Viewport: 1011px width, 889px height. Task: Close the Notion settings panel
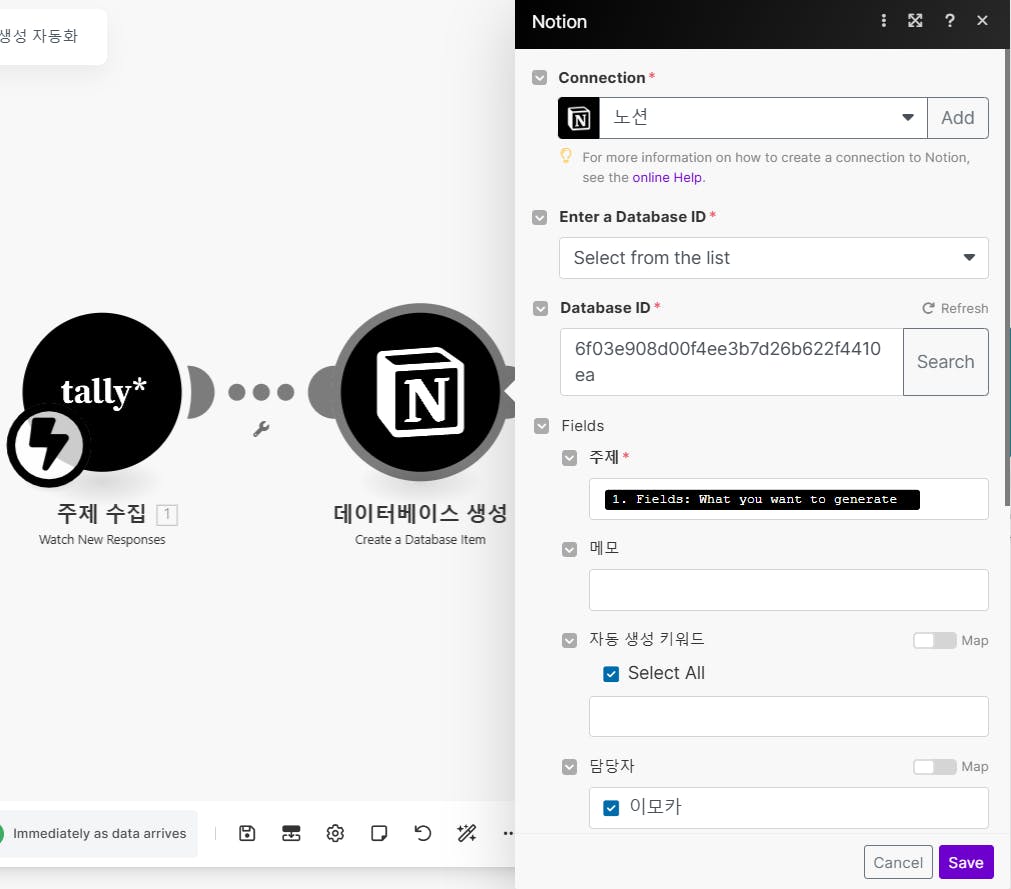click(x=982, y=21)
